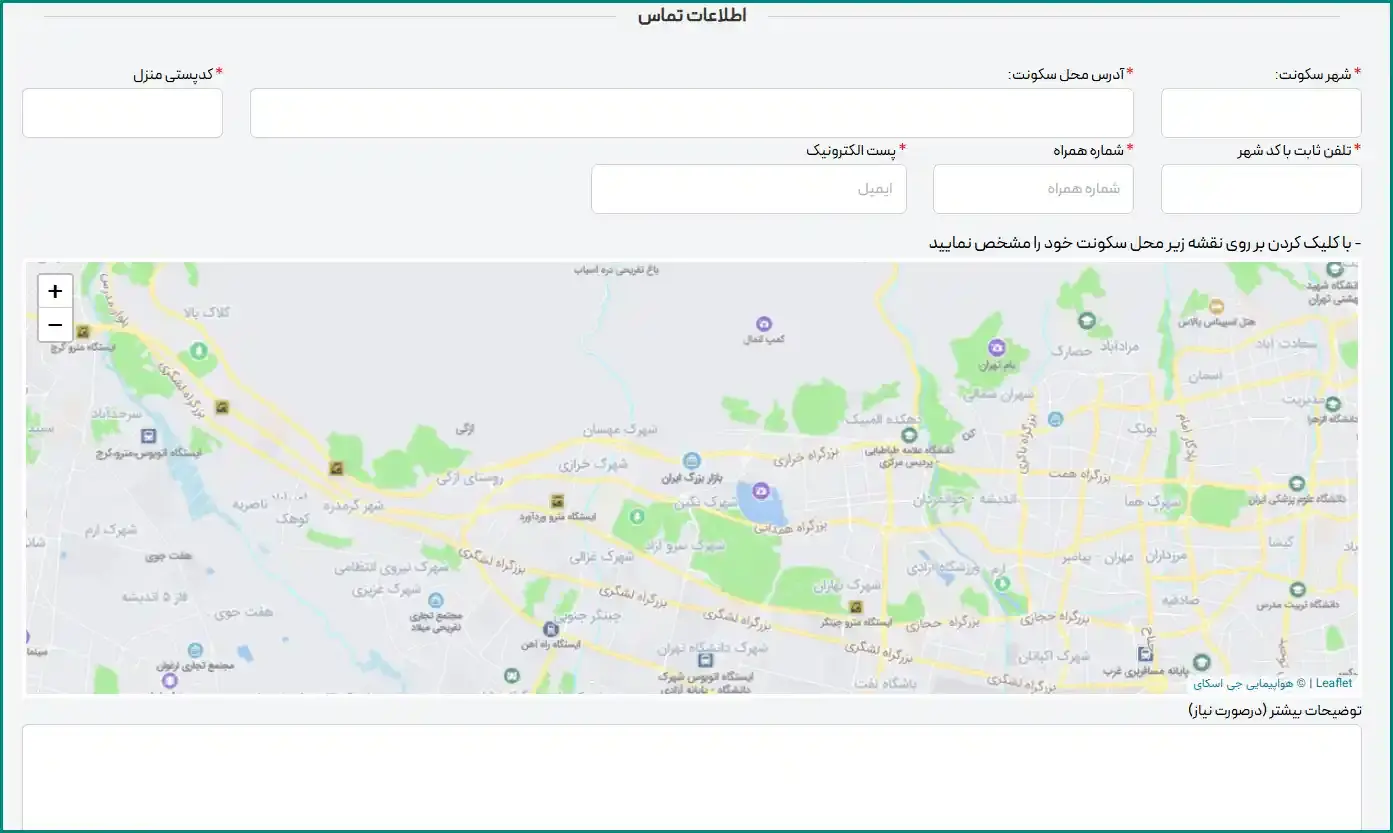The height and width of the screenshot is (833, 1393).
Task: Select the ایستگاه راه آهن train icon
Action: click(x=549, y=629)
